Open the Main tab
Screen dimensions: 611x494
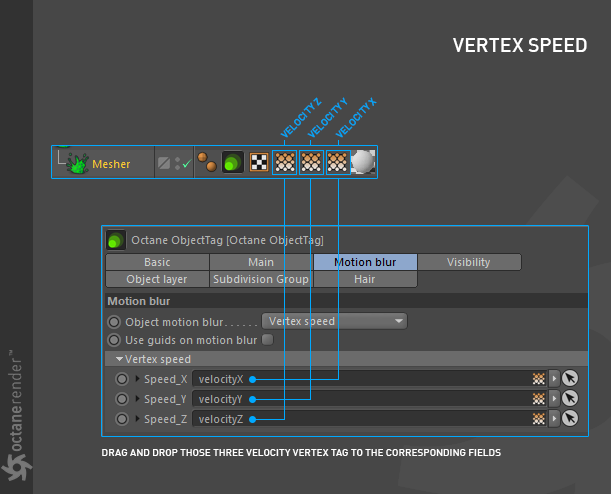pyautogui.click(x=261, y=262)
